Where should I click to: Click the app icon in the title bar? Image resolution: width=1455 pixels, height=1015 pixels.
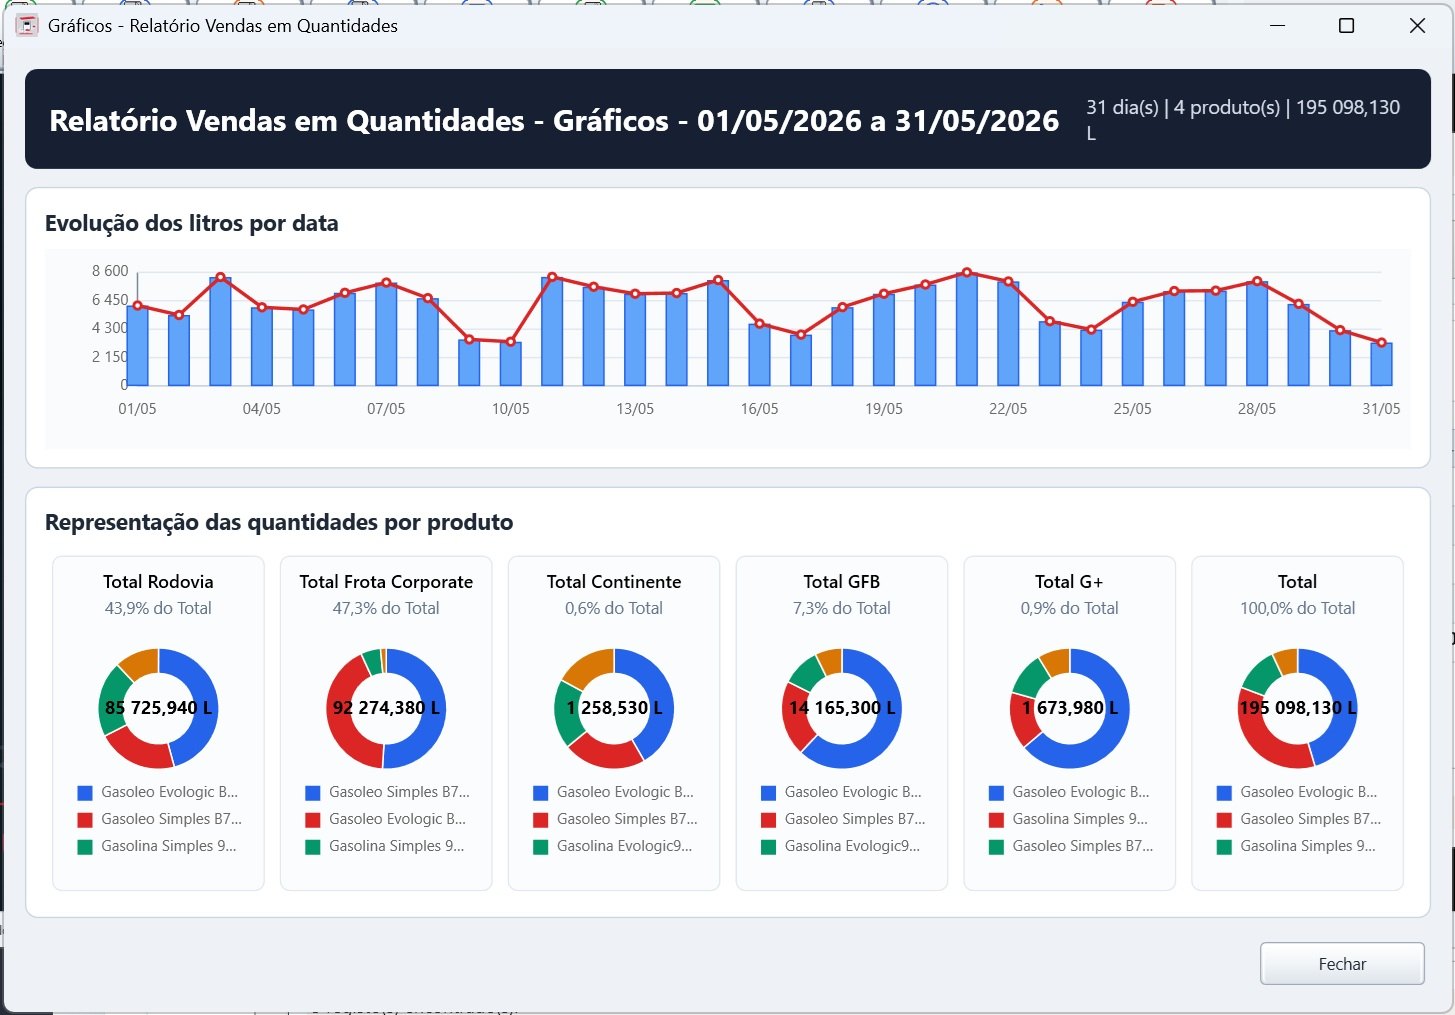pyautogui.click(x=27, y=26)
